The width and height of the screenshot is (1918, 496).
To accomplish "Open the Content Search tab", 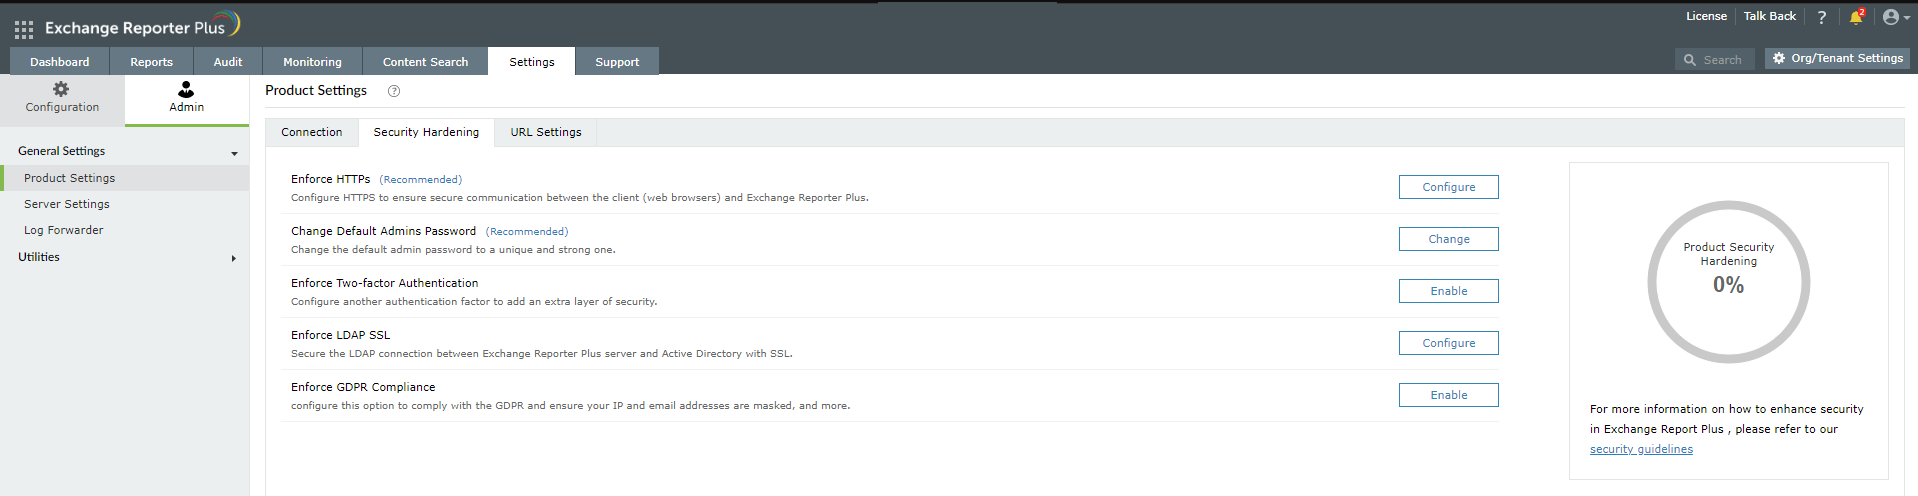I will tap(425, 61).
